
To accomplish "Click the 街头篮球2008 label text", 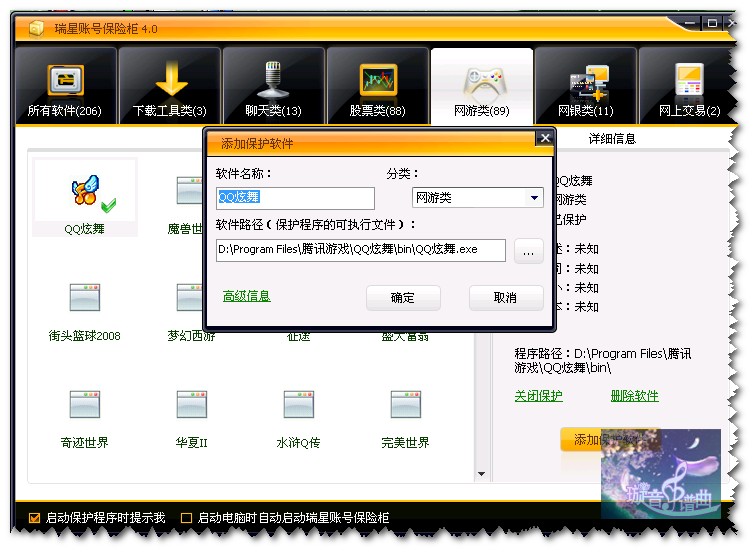I will [x=85, y=336].
